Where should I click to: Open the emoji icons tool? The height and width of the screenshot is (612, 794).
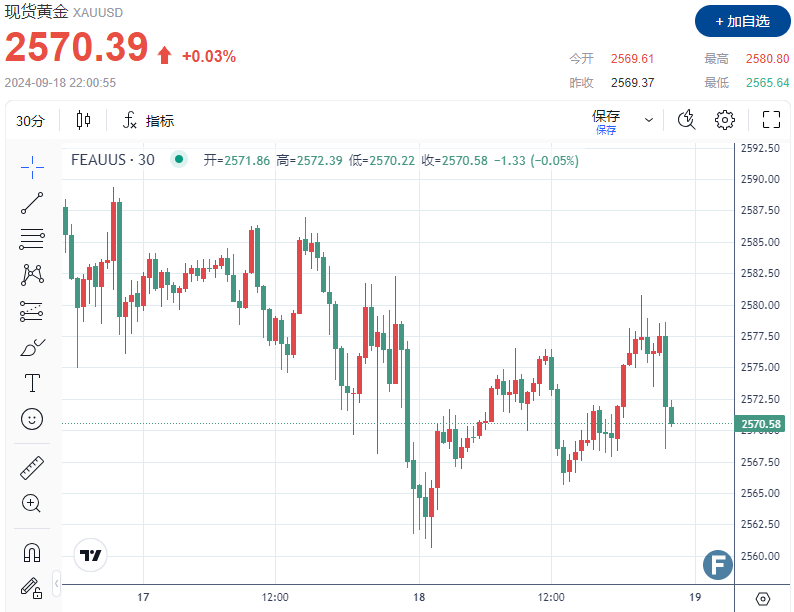(x=32, y=419)
